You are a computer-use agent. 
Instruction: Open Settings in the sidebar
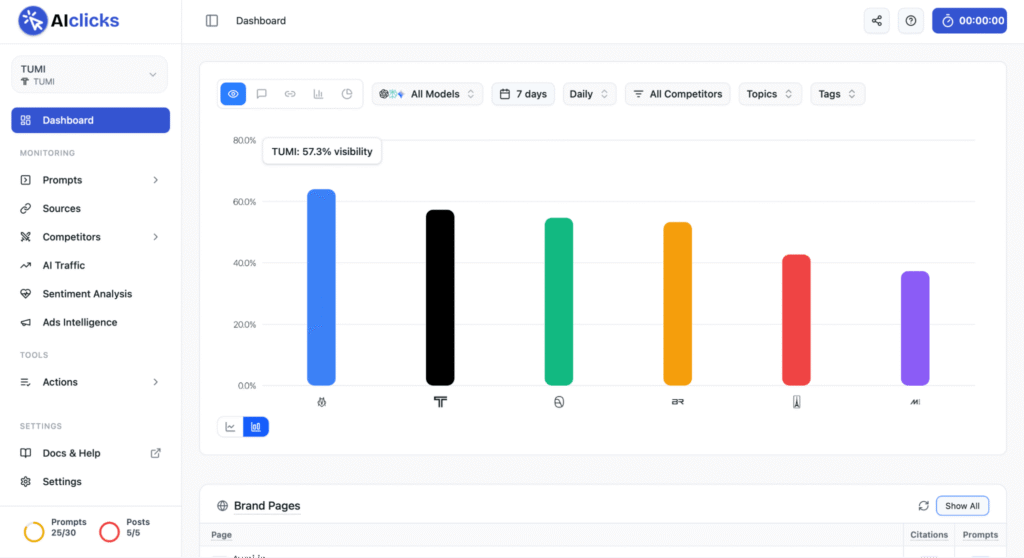point(62,482)
